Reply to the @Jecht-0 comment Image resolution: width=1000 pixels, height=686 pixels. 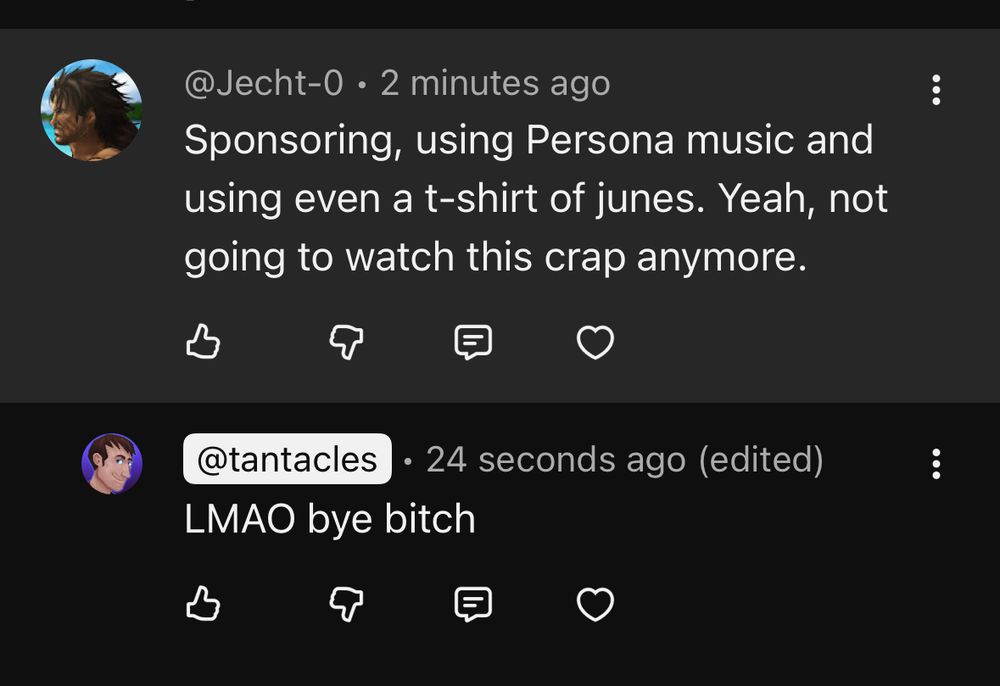coord(473,343)
